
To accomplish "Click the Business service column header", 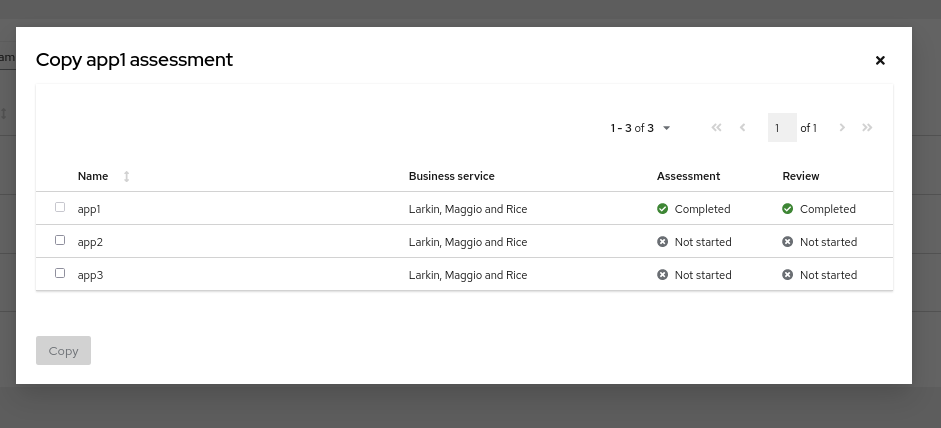I will (x=451, y=176).
